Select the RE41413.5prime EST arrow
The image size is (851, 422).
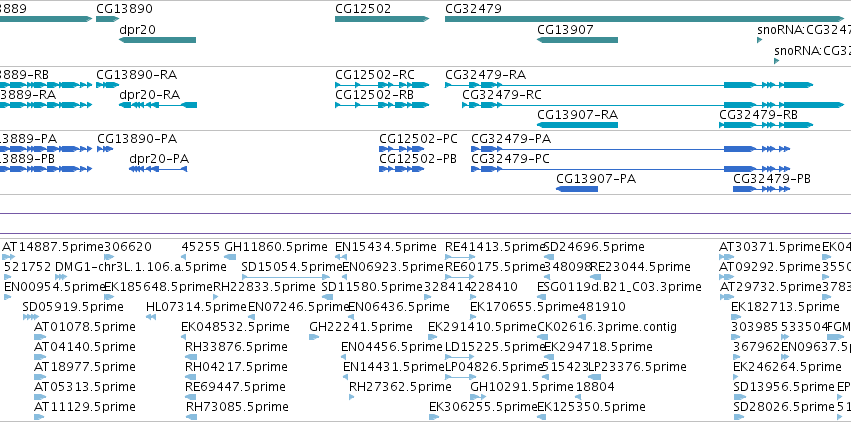click(460, 257)
